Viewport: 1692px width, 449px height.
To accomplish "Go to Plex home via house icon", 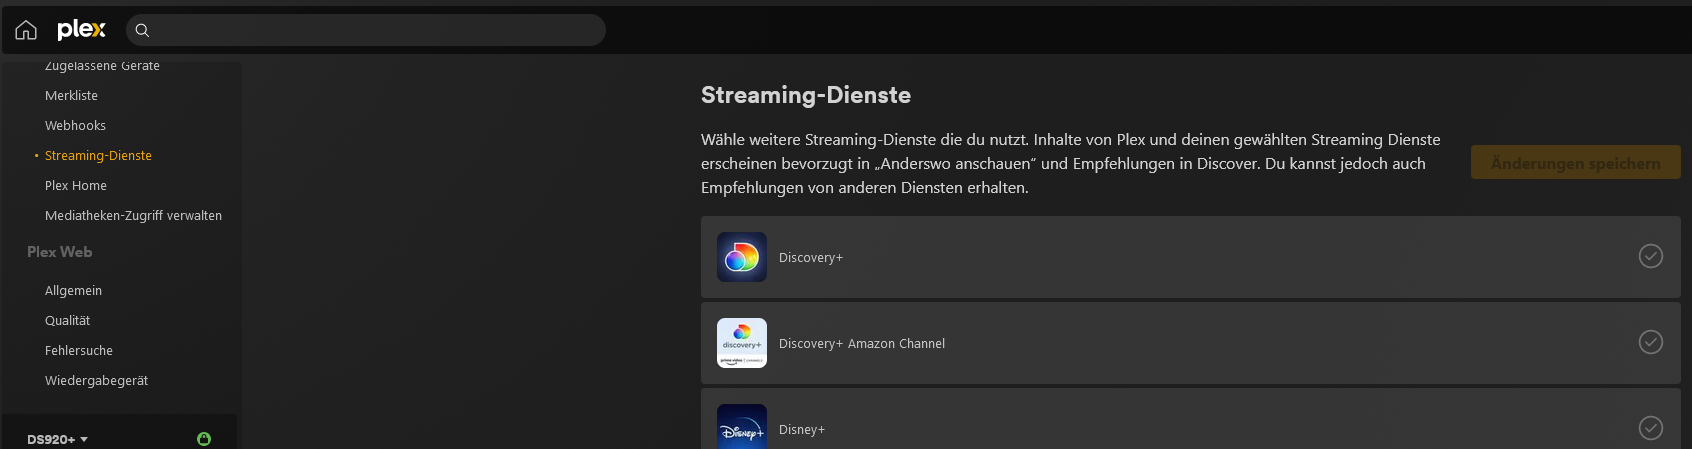I will point(26,30).
